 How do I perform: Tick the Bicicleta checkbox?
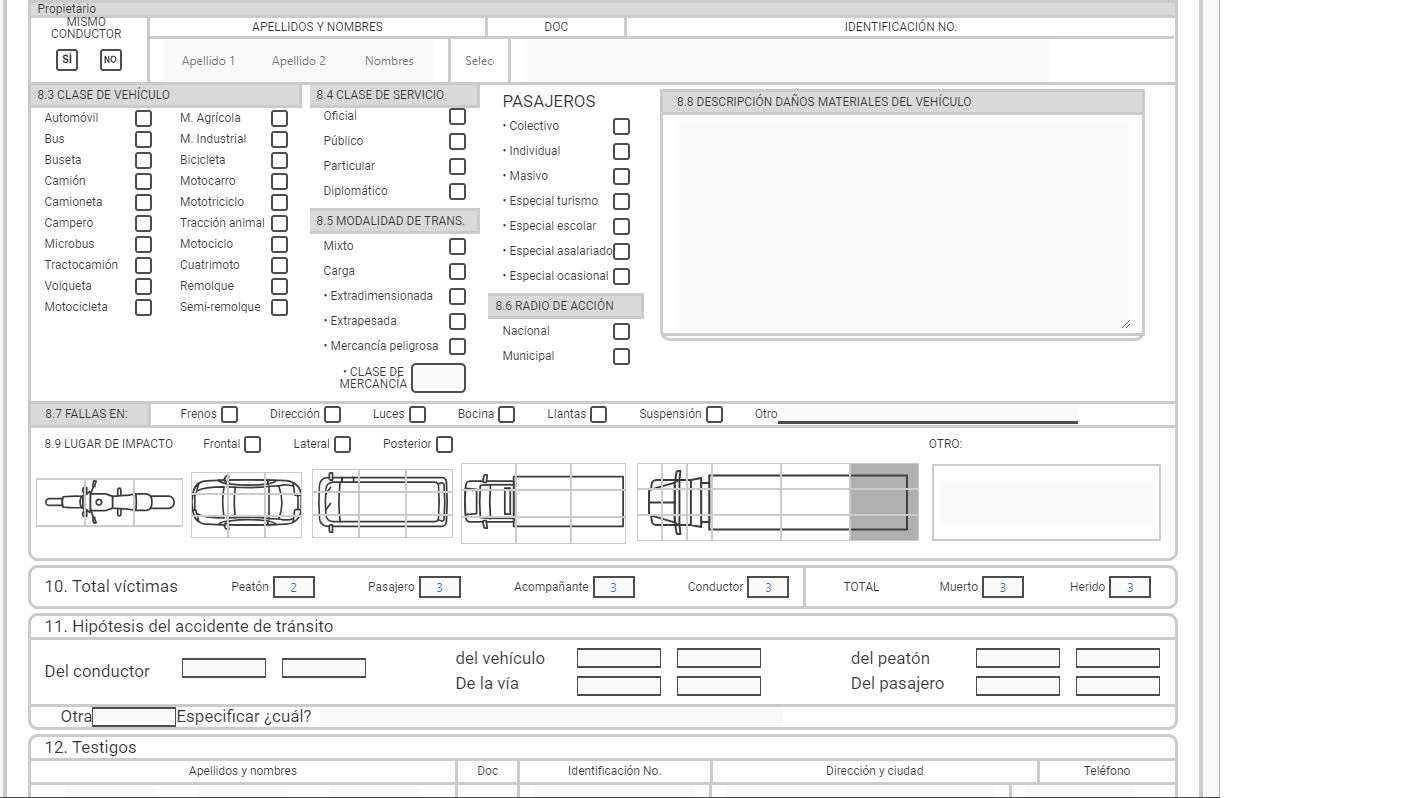(279, 160)
